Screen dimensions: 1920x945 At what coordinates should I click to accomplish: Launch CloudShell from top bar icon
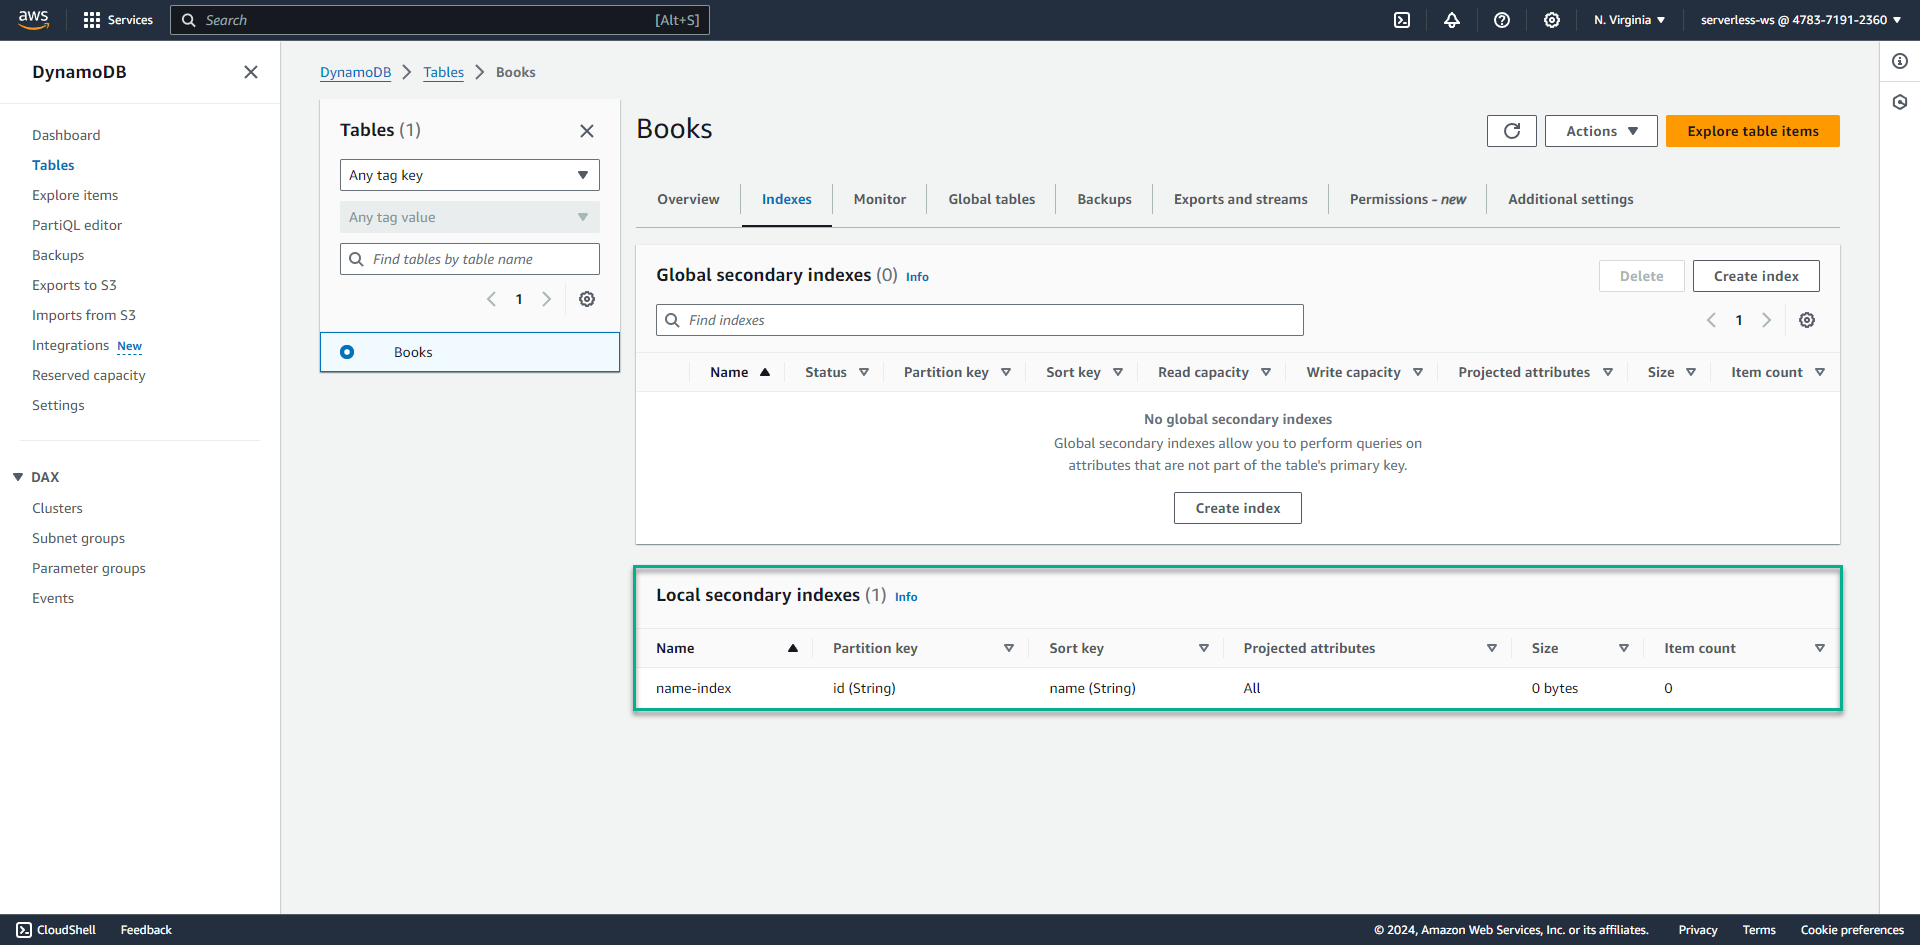[1402, 20]
